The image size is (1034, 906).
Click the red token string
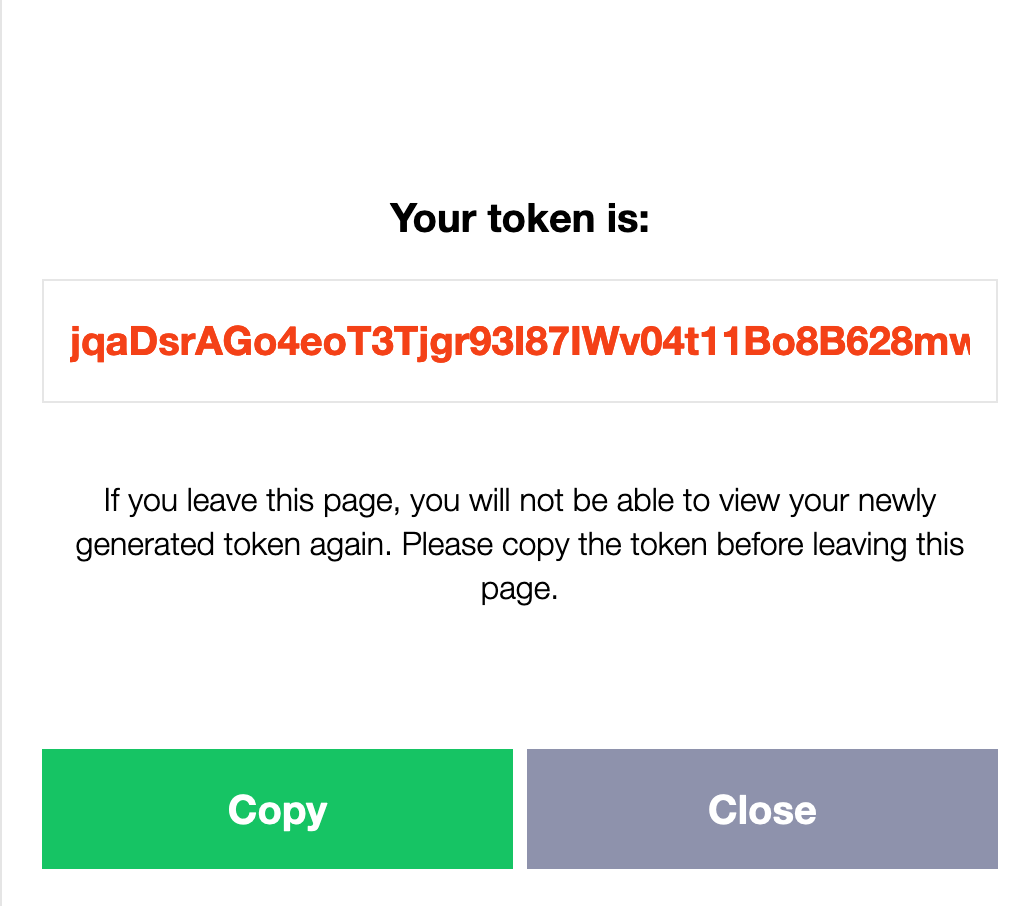519,343
